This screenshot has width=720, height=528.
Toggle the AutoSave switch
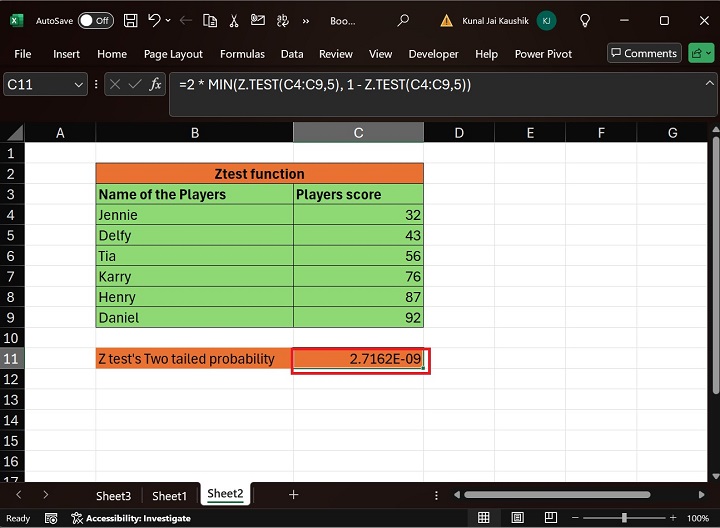pos(96,21)
